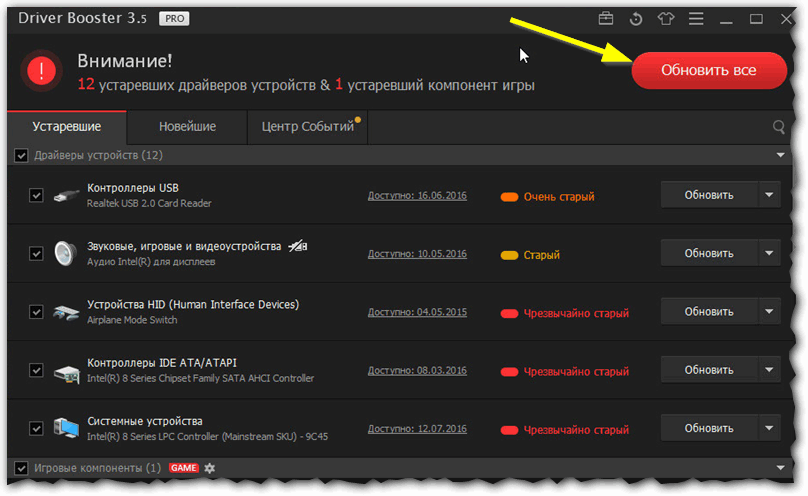
Task: Expand dropdown beside HID device Обновить button
Action: (769, 312)
